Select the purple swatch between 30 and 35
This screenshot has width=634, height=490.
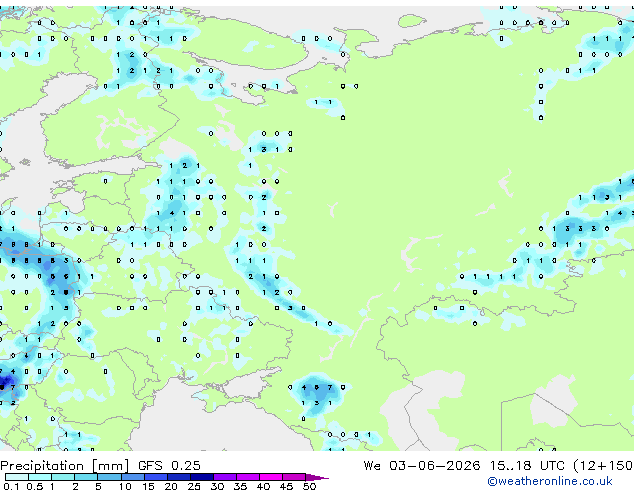point(225,477)
